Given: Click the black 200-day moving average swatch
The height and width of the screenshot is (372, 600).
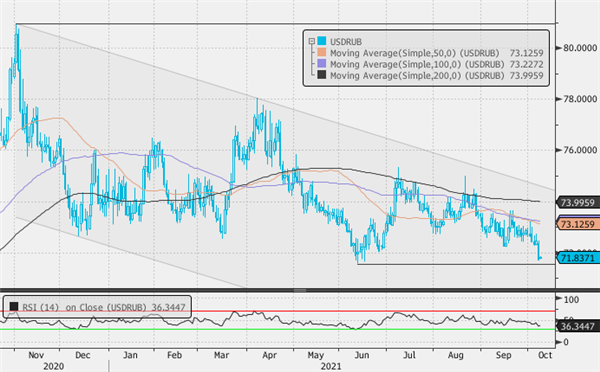Looking at the screenshot, I should tap(322, 75).
